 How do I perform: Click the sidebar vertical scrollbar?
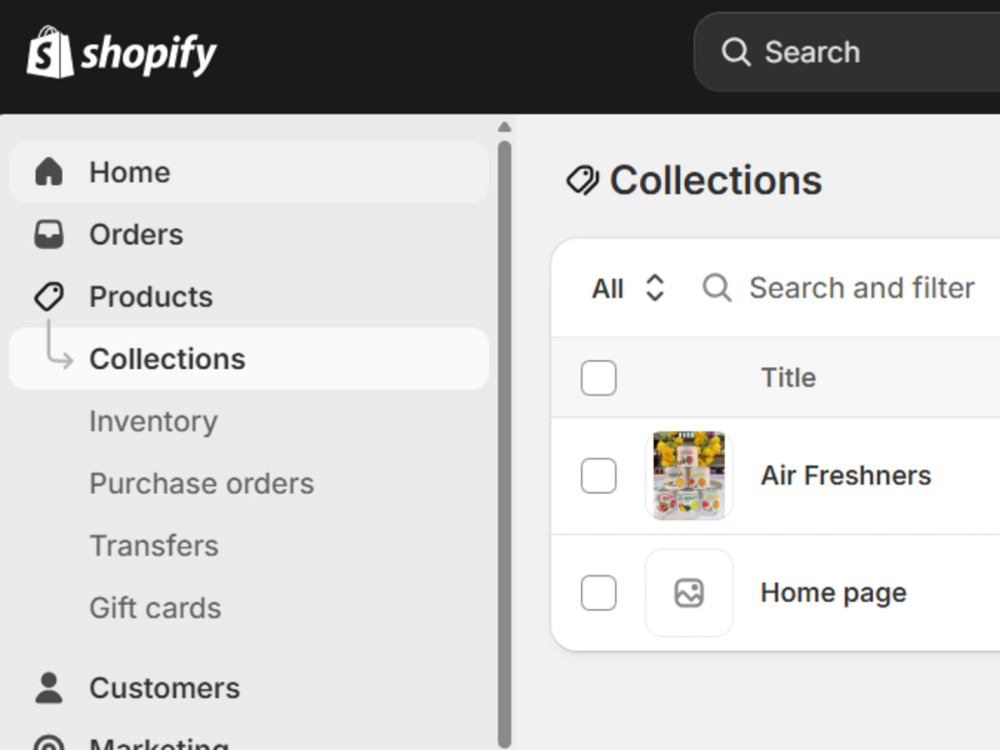click(504, 444)
